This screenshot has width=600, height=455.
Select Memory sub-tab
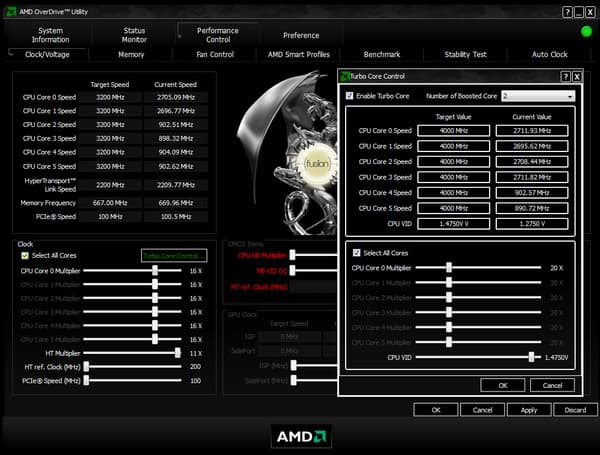[131, 54]
